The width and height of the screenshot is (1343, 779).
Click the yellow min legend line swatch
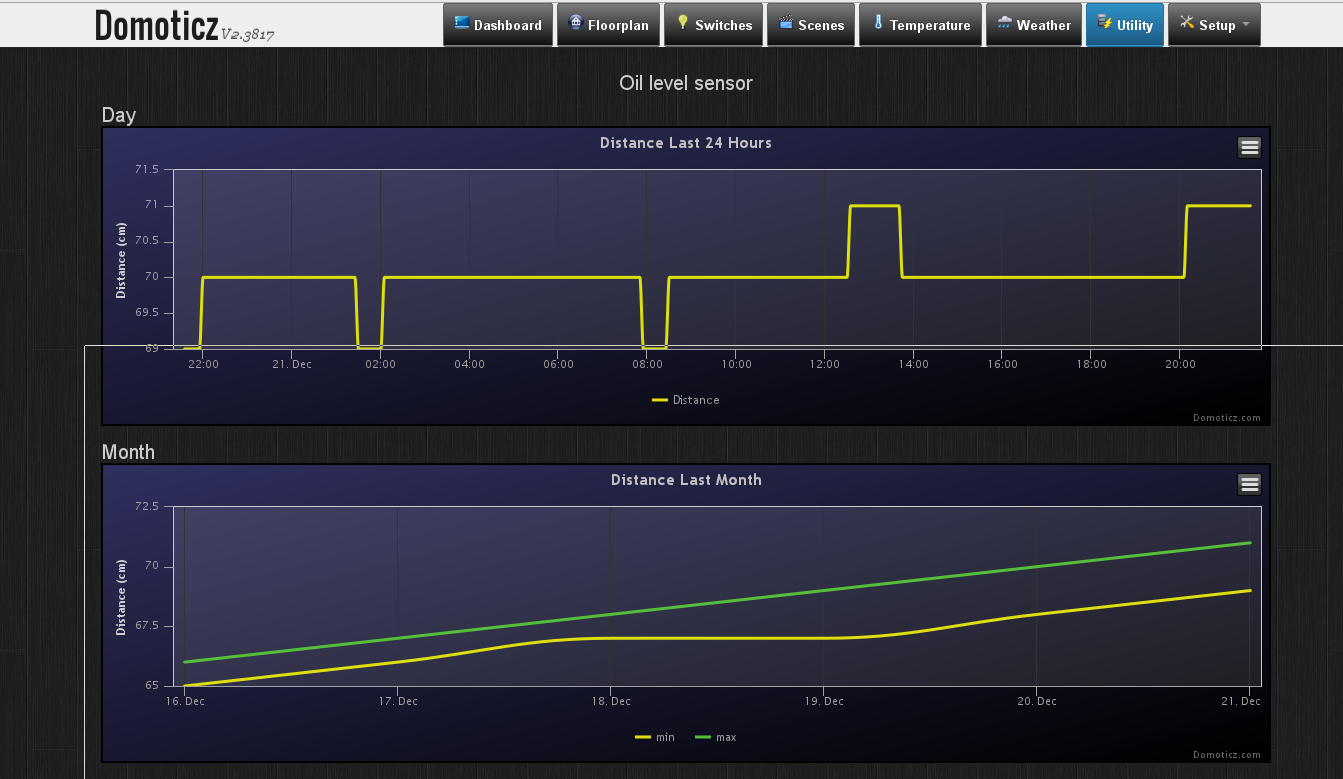[642, 737]
